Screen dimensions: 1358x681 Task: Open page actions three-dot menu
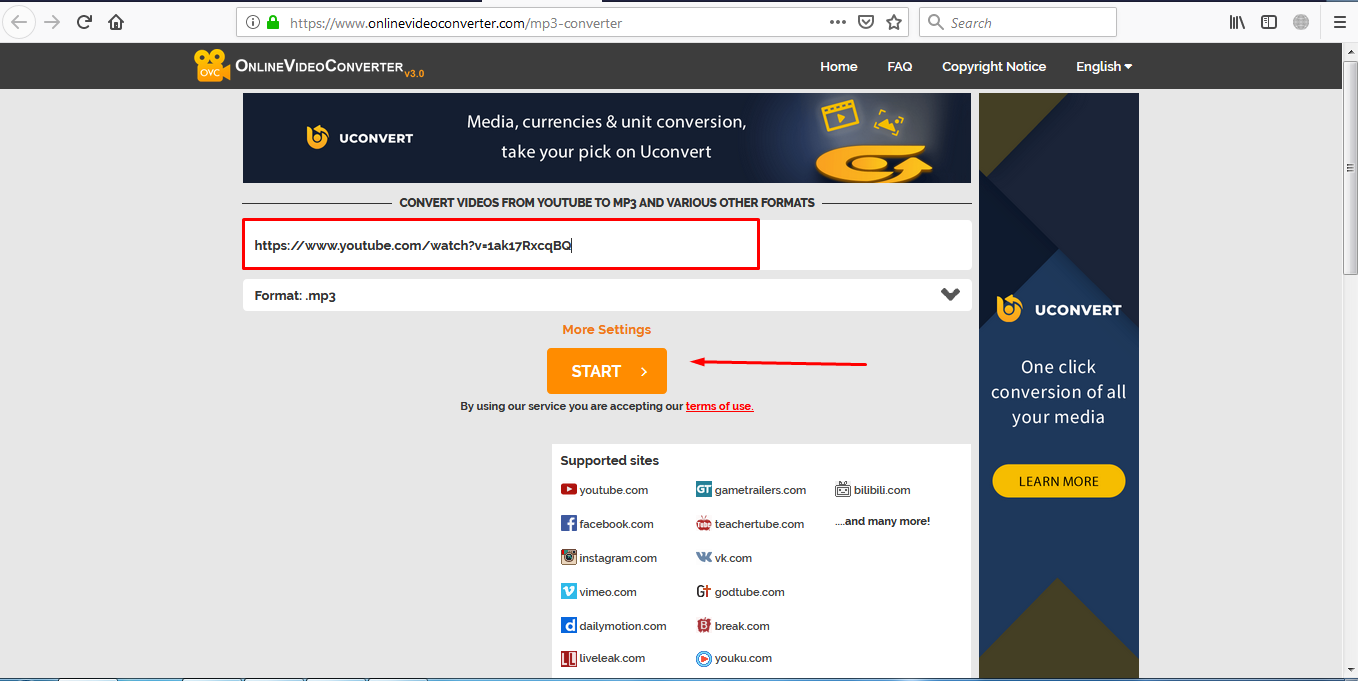click(x=838, y=22)
